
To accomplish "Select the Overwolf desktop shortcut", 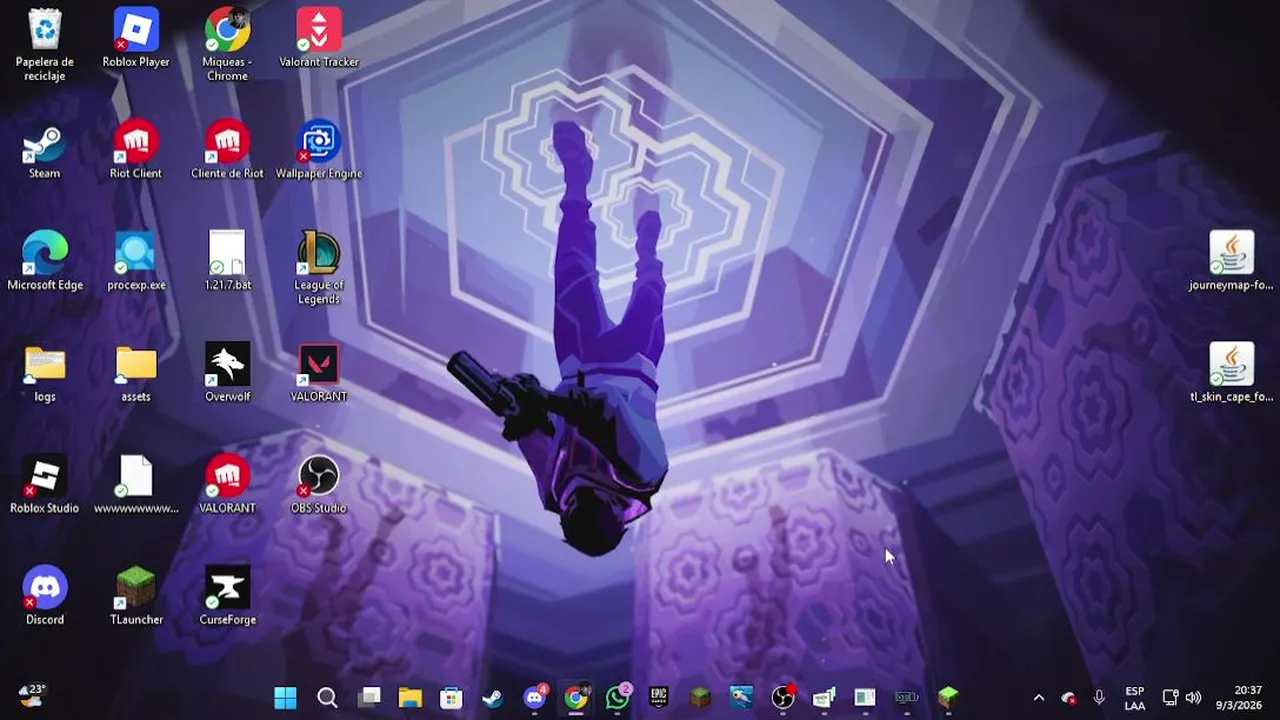I will point(227,373).
